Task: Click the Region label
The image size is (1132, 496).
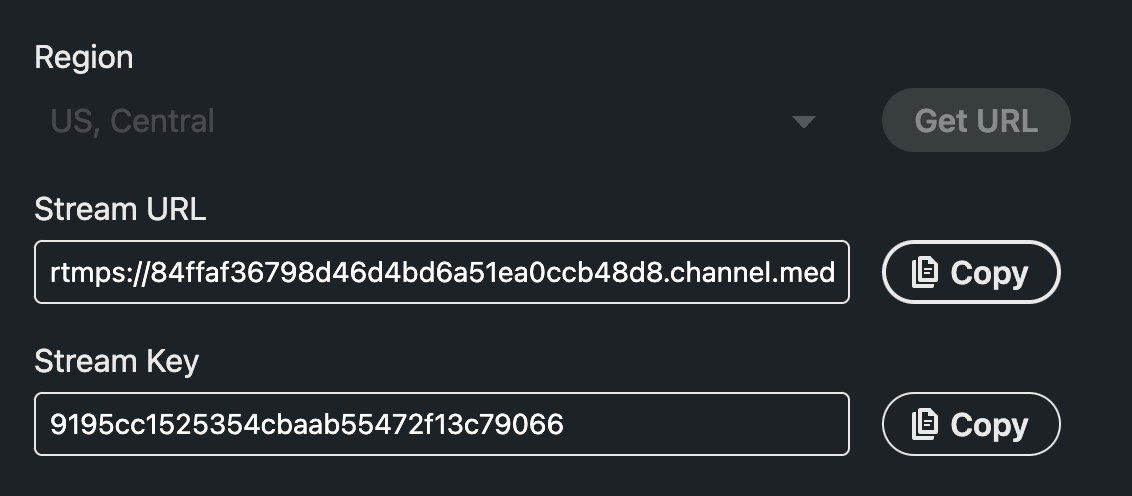Action: click(x=84, y=58)
